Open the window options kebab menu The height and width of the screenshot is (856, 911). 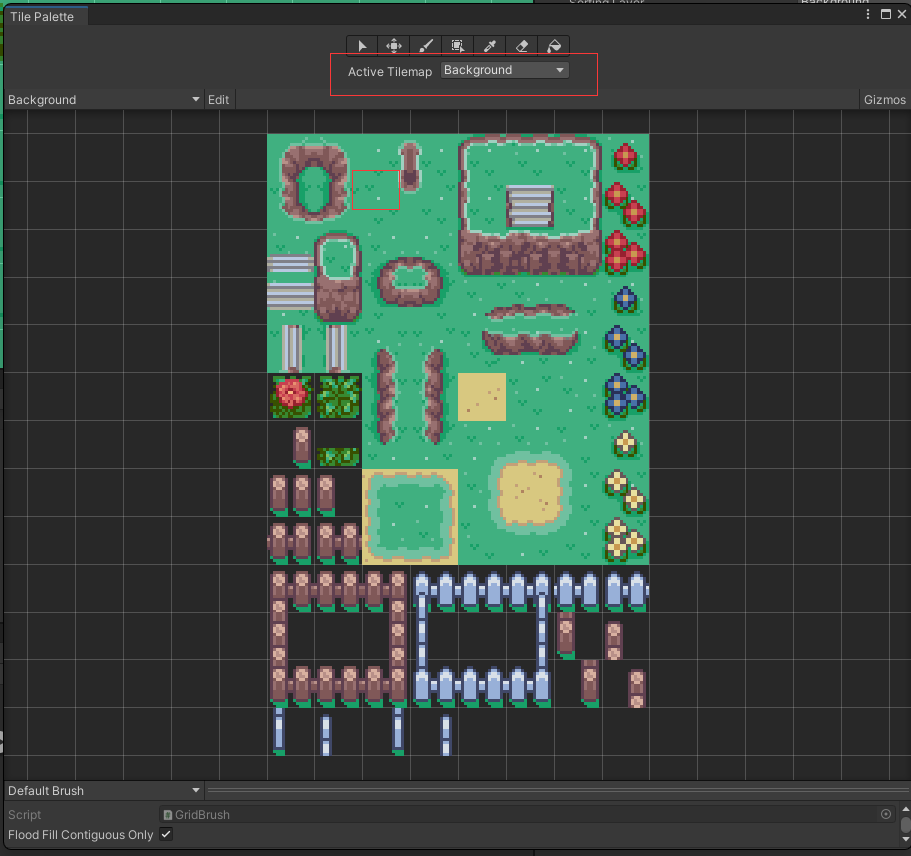[868, 14]
